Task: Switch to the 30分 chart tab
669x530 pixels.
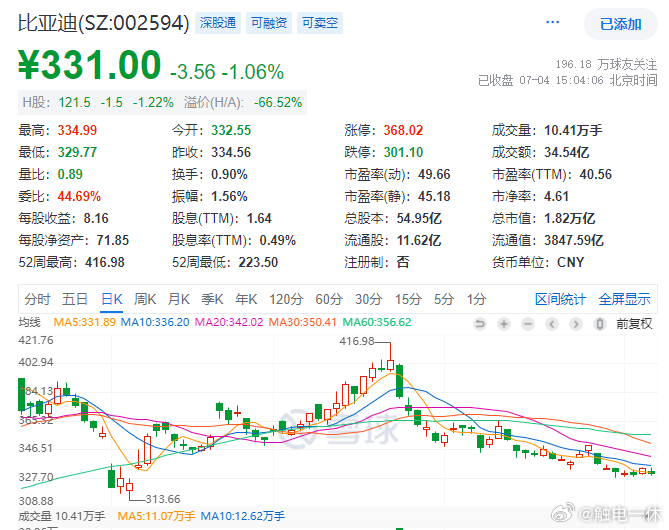Action: tap(369, 299)
